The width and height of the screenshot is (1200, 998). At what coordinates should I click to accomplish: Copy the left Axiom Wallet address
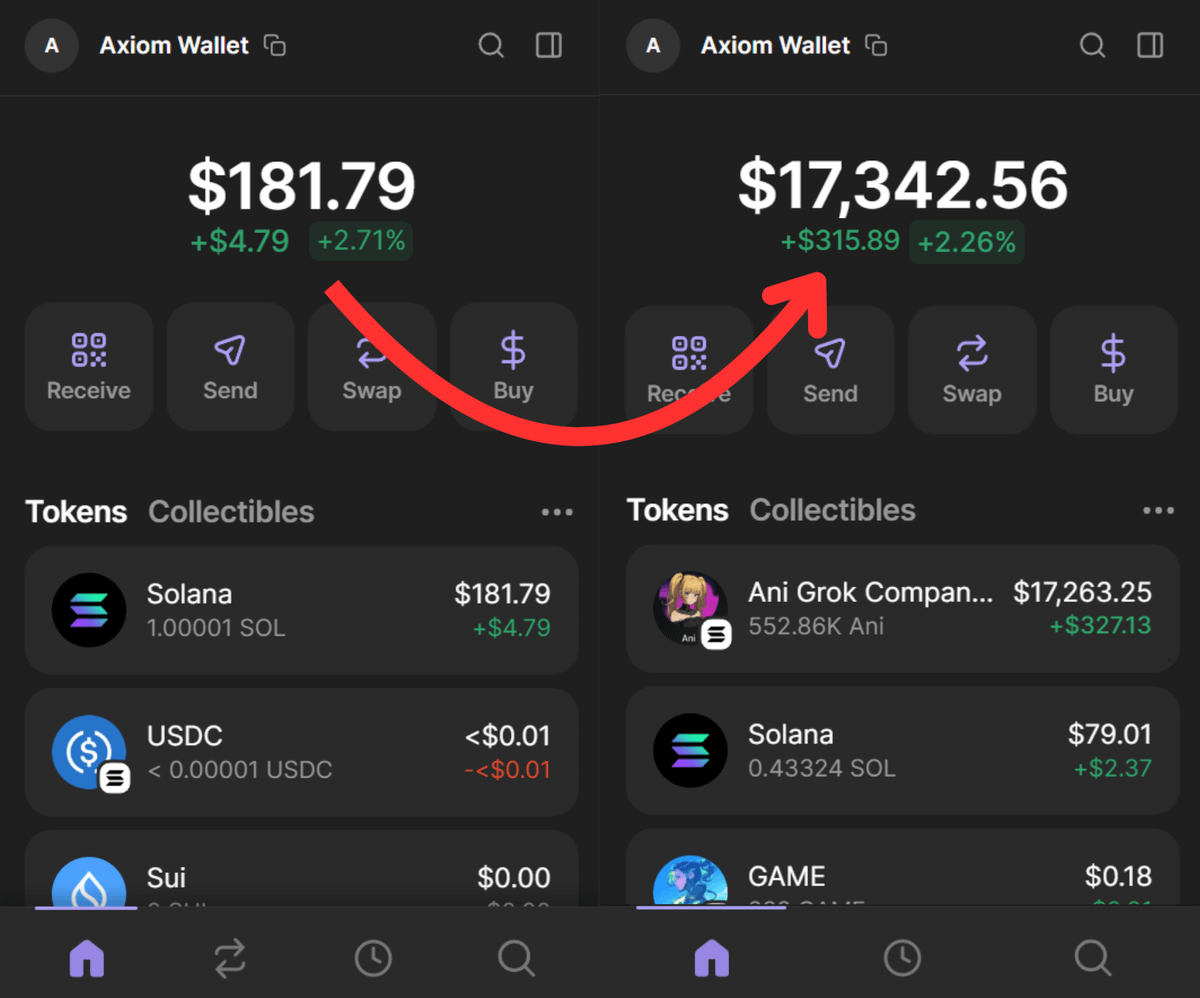pyautogui.click(x=275, y=46)
